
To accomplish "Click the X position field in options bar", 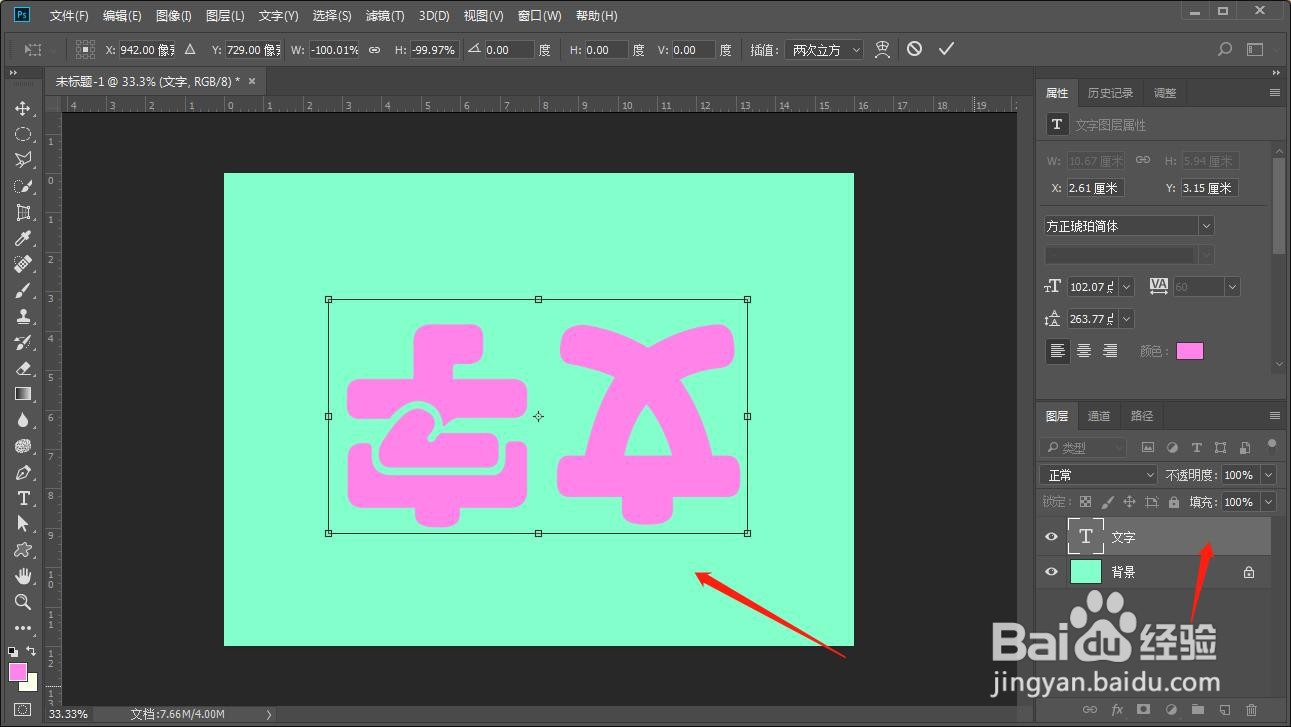I will pyautogui.click(x=148, y=50).
